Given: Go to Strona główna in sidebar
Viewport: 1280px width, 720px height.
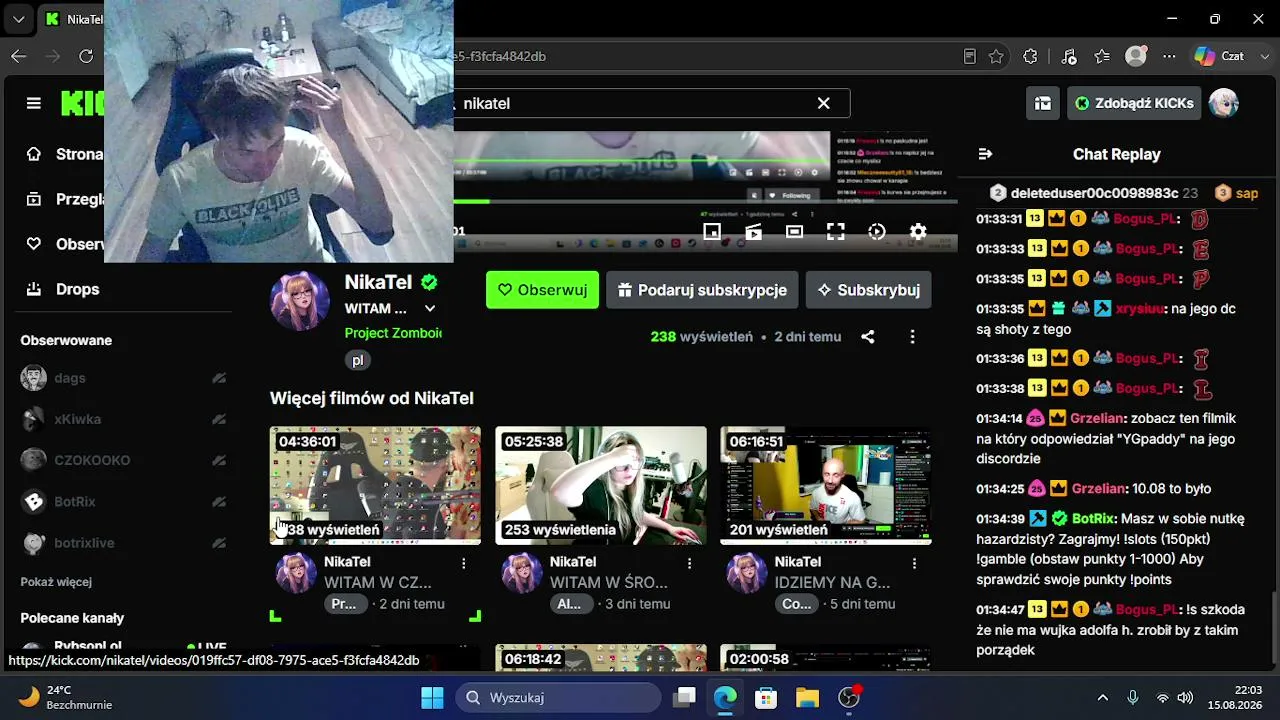Looking at the screenshot, I should pyautogui.click(x=64, y=154).
